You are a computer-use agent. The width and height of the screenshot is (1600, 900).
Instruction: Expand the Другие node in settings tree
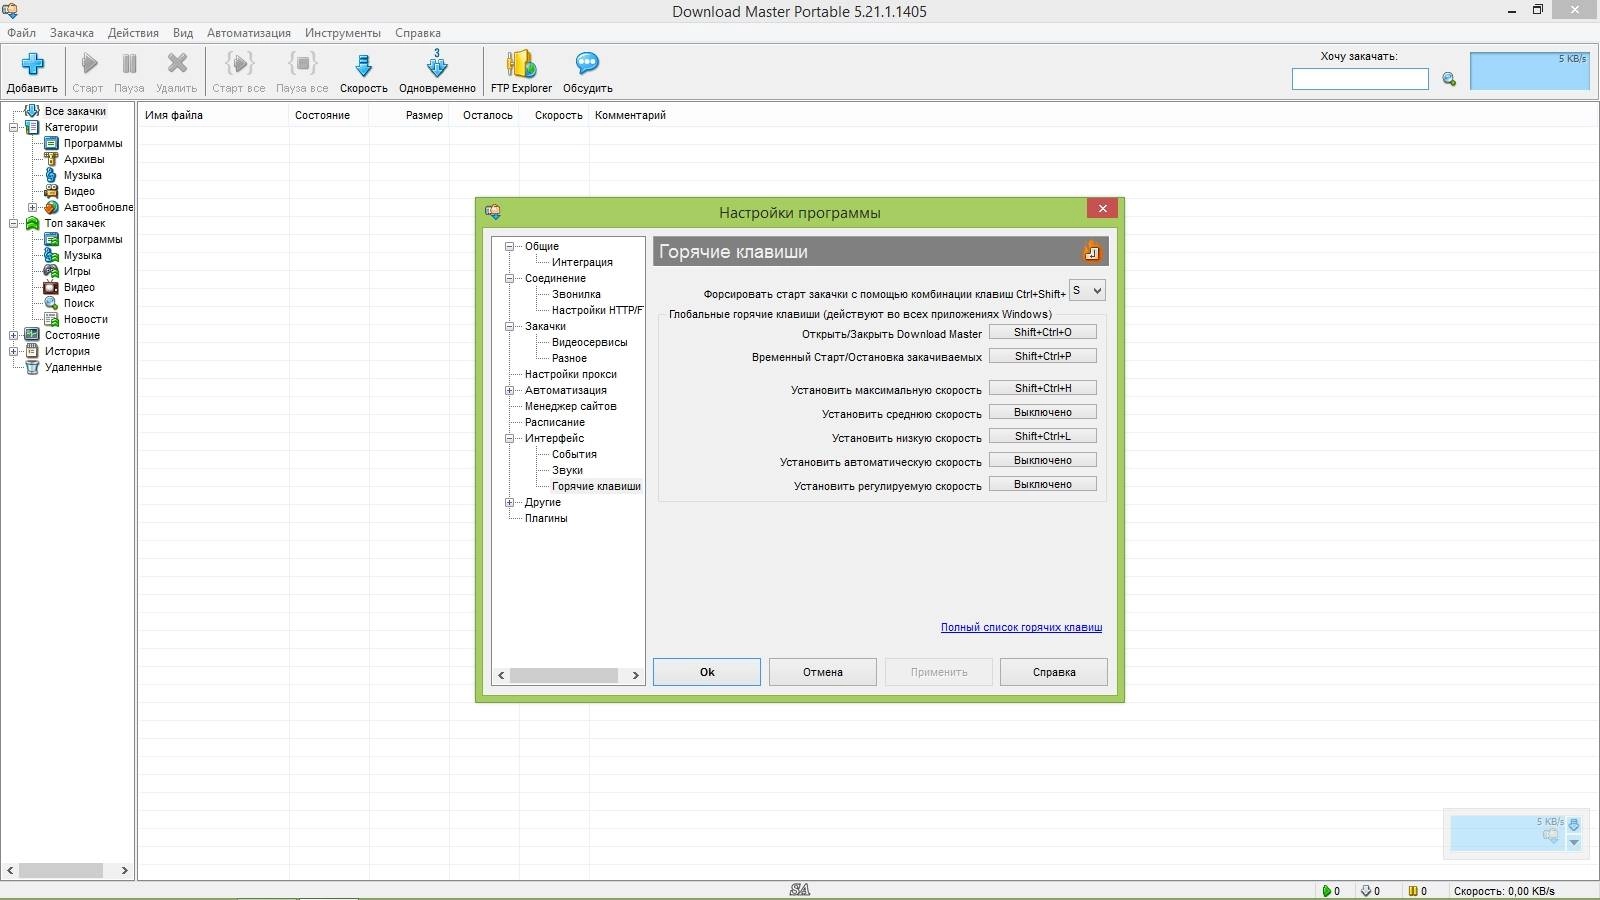509,502
